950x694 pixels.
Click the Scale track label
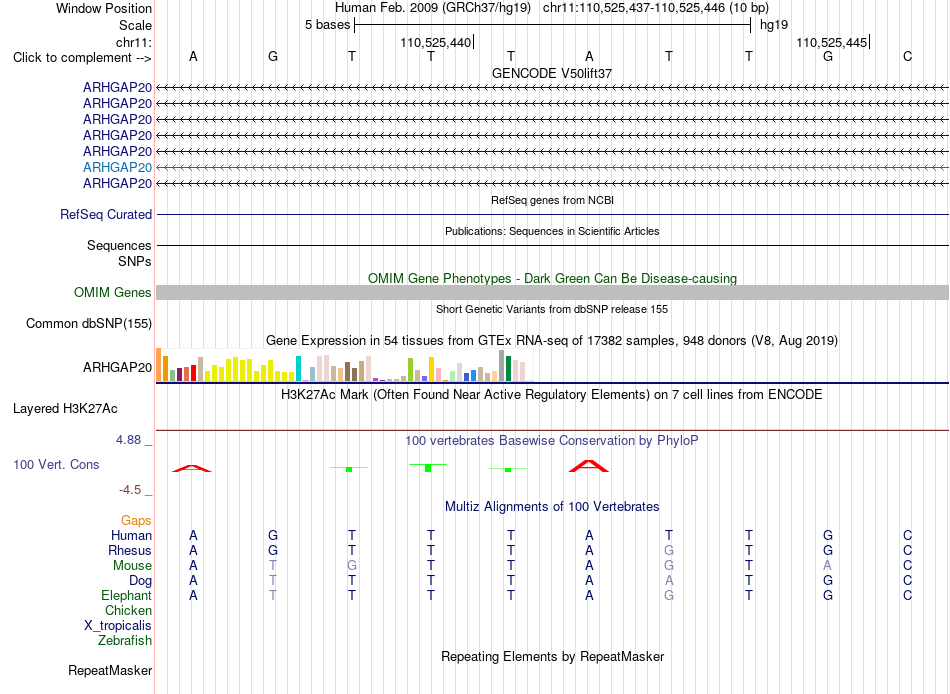tap(135, 25)
